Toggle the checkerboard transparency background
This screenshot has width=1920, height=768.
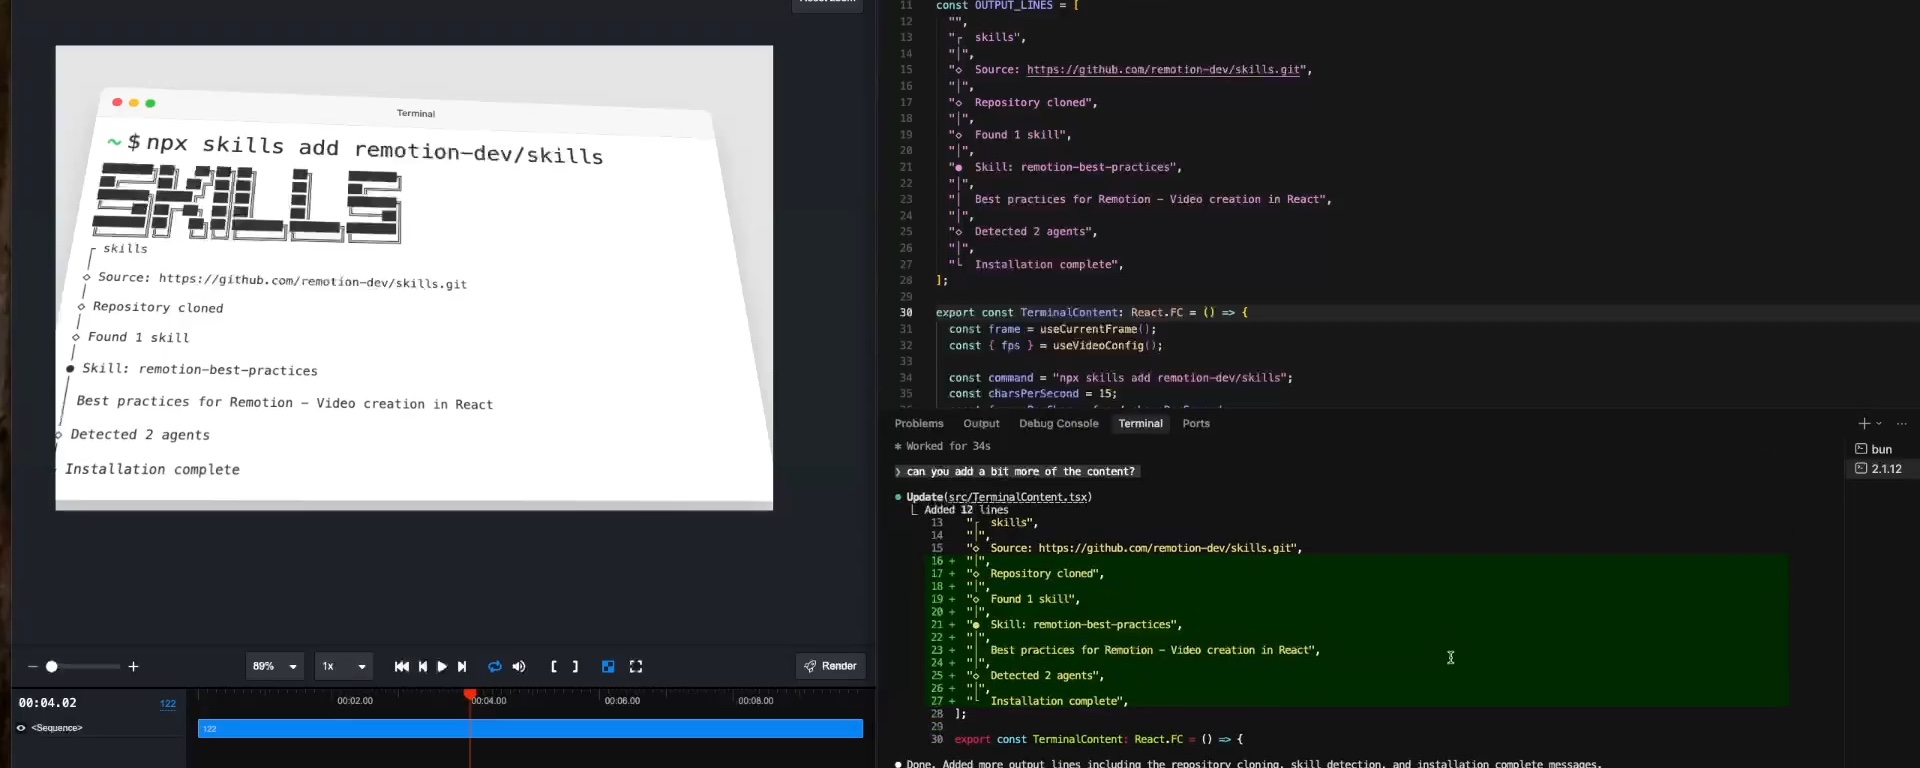(x=608, y=667)
